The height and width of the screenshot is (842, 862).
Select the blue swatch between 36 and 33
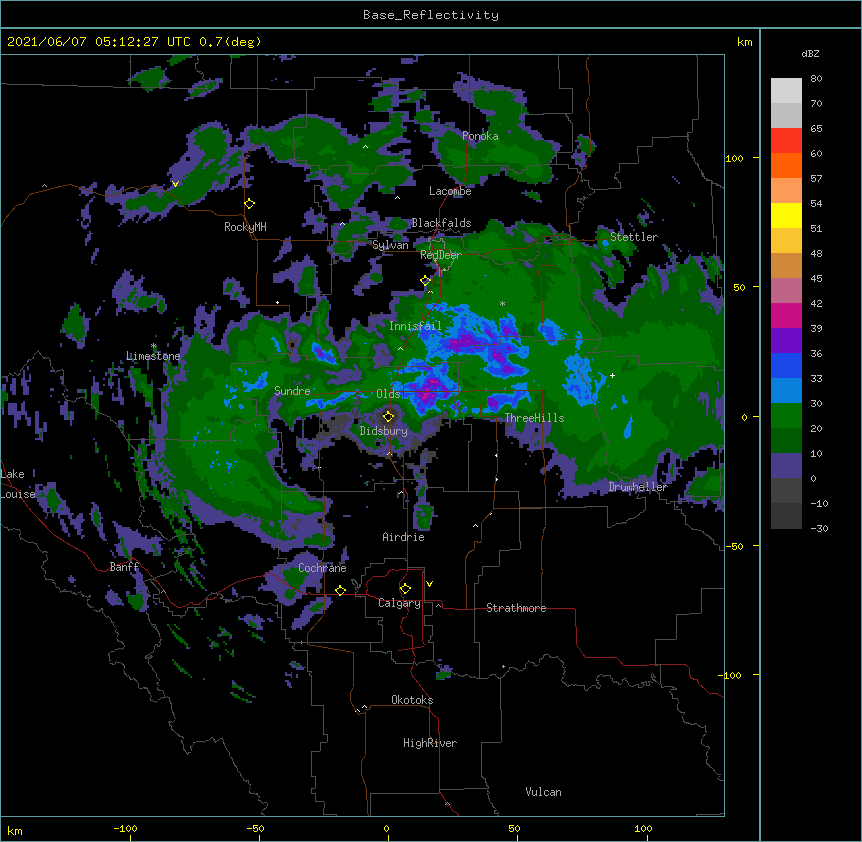786,365
